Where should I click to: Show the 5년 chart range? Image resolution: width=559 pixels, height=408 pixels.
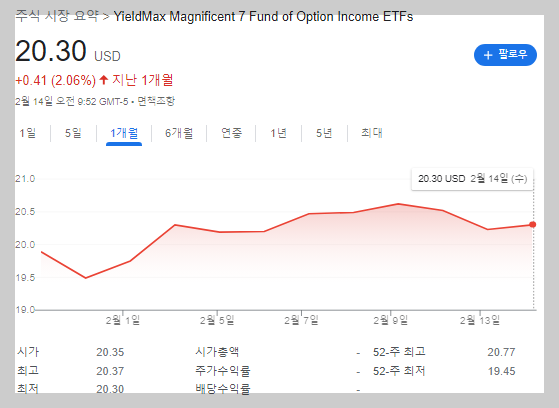coord(324,133)
